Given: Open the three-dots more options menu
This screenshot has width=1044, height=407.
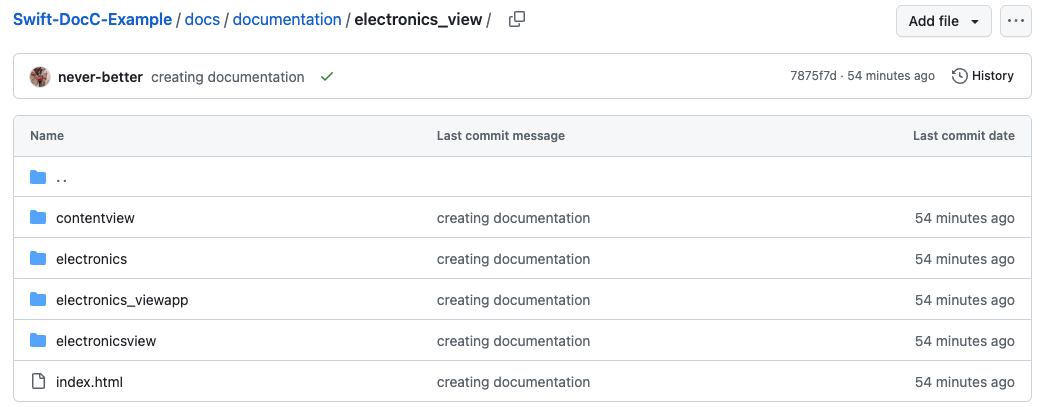Looking at the screenshot, I should 1015,21.
